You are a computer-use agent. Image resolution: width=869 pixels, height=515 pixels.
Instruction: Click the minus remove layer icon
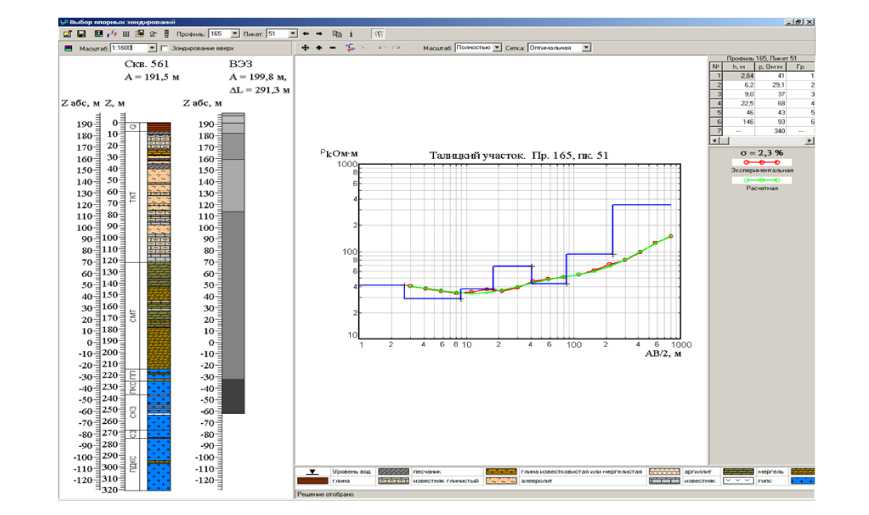point(332,47)
